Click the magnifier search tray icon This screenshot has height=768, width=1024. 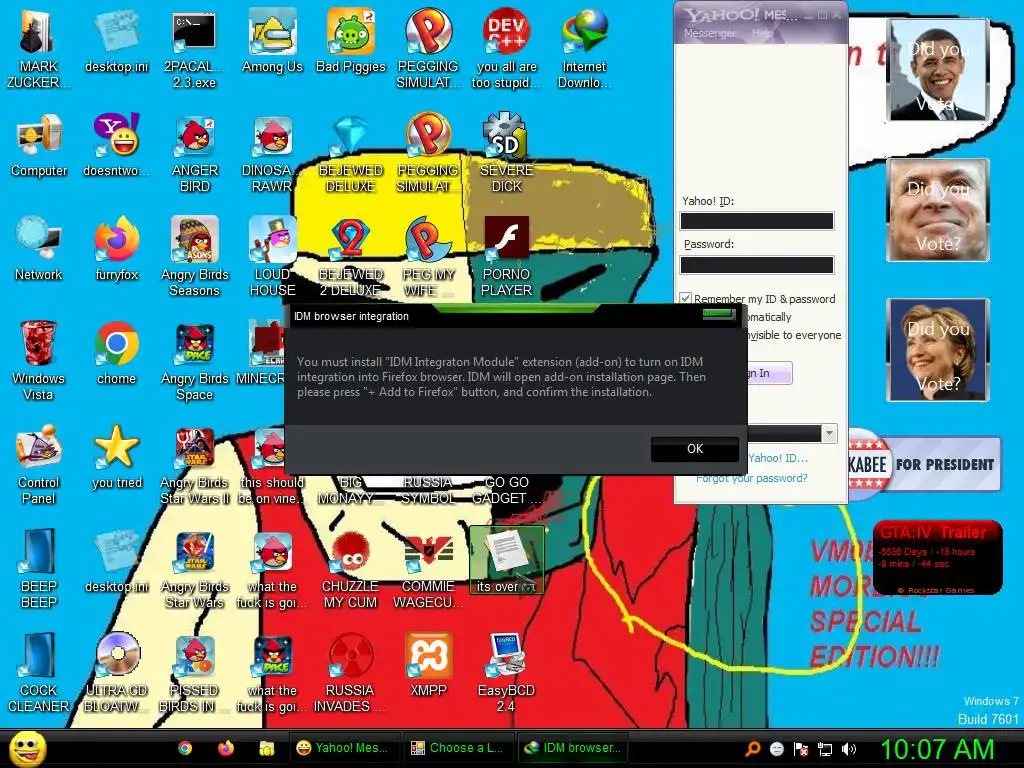tap(753, 749)
